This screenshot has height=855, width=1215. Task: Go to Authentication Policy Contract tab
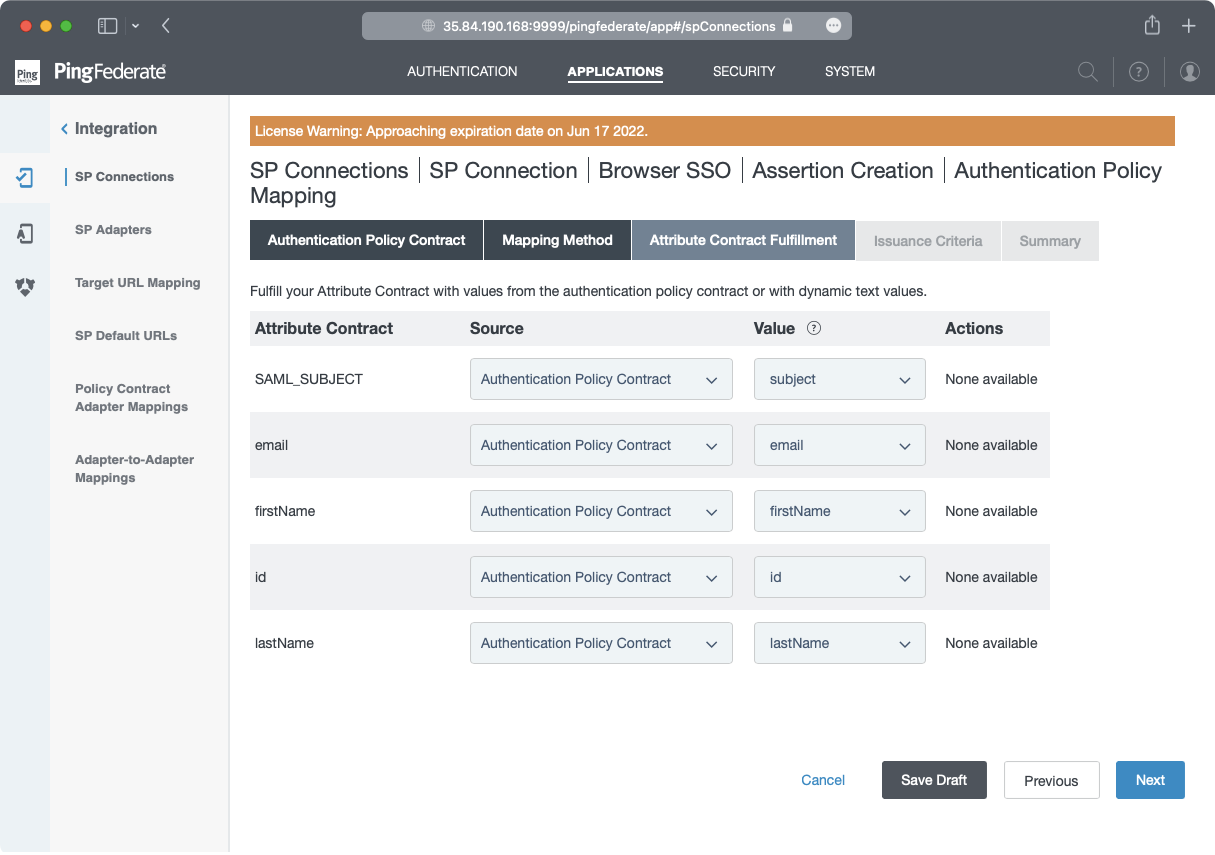[366, 241]
